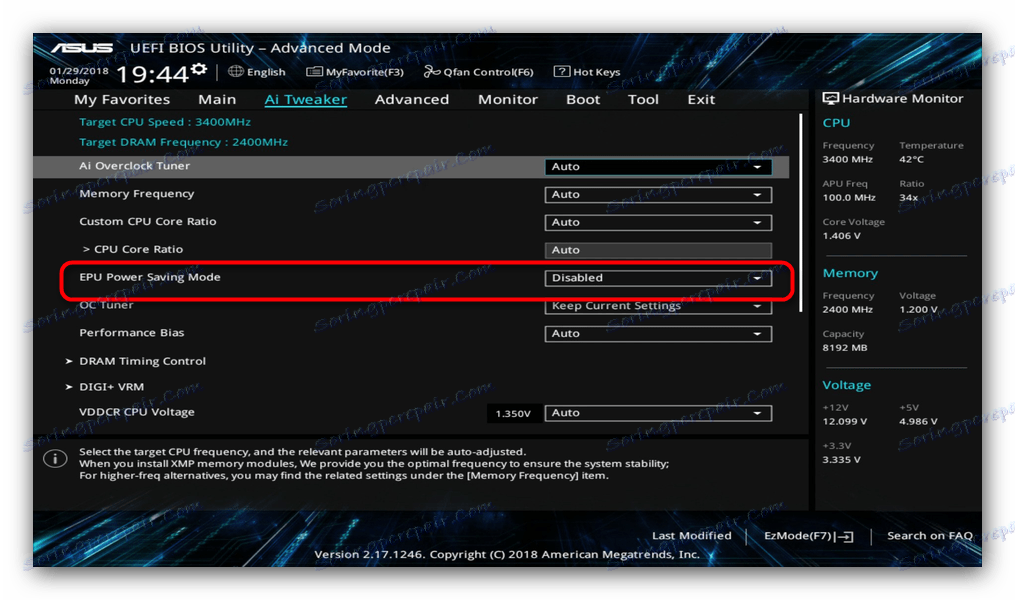
Task: Click the EzMode(F7) exit arrow icon
Action: coord(844,537)
